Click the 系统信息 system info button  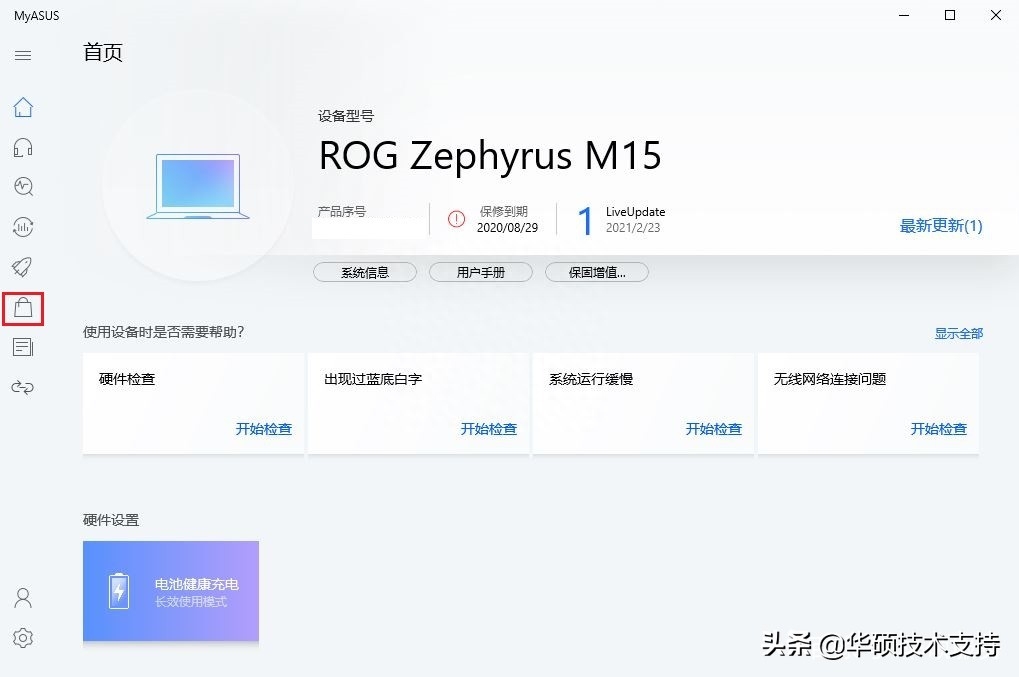(364, 271)
